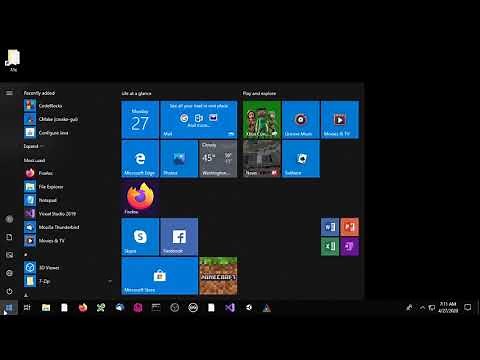Open the Excel tile
Viewport: 480px width, 360px height.
pos(330,246)
